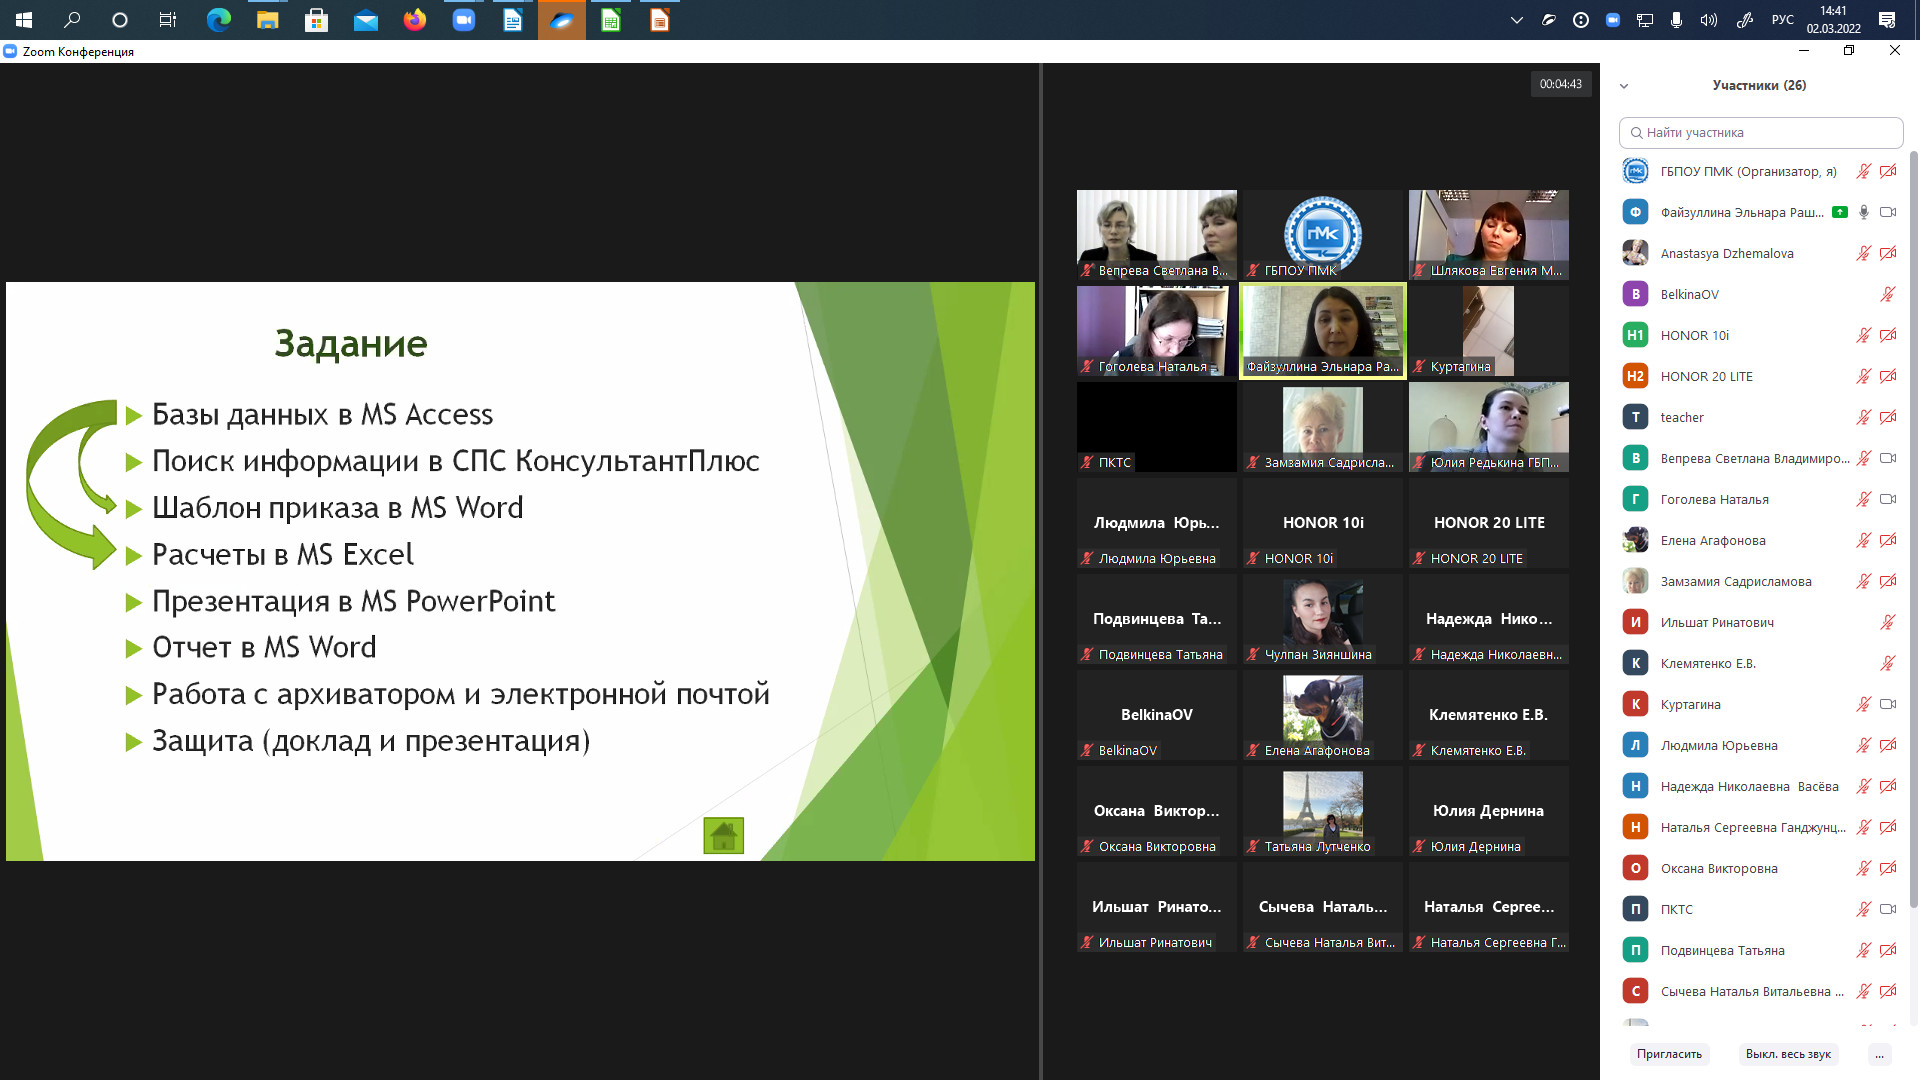This screenshot has width=1920, height=1080.
Task: Toggle the muted microphone for teacher
Action: tap(1863, 417)
